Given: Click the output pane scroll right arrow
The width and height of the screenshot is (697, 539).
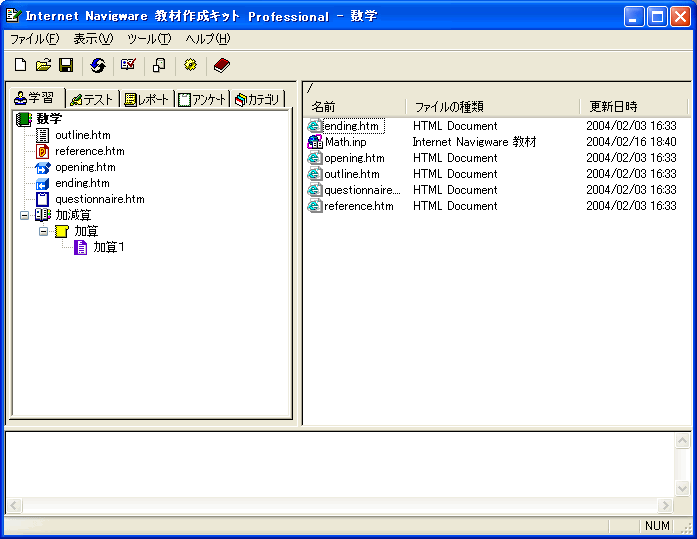Looking at the screenshot, I should [x=665, y=505].
